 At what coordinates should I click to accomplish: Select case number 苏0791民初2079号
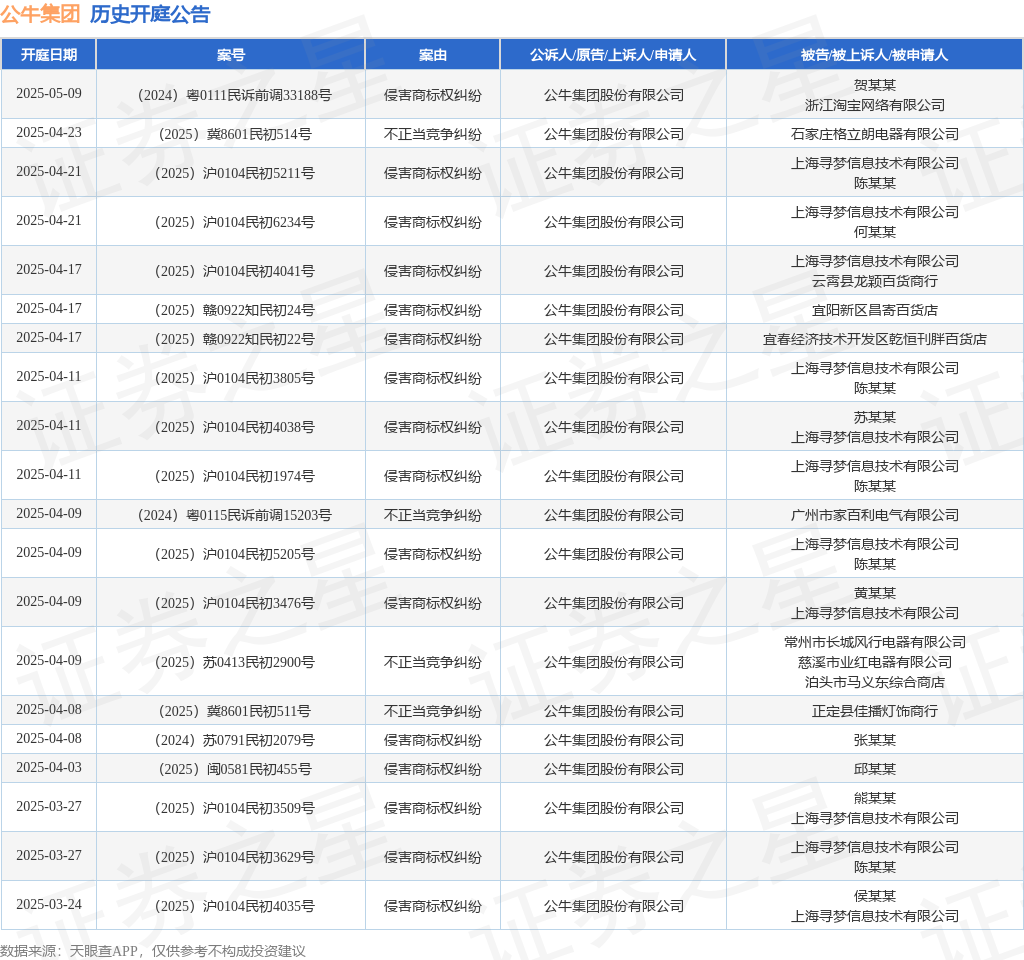(x=234, y=740)
